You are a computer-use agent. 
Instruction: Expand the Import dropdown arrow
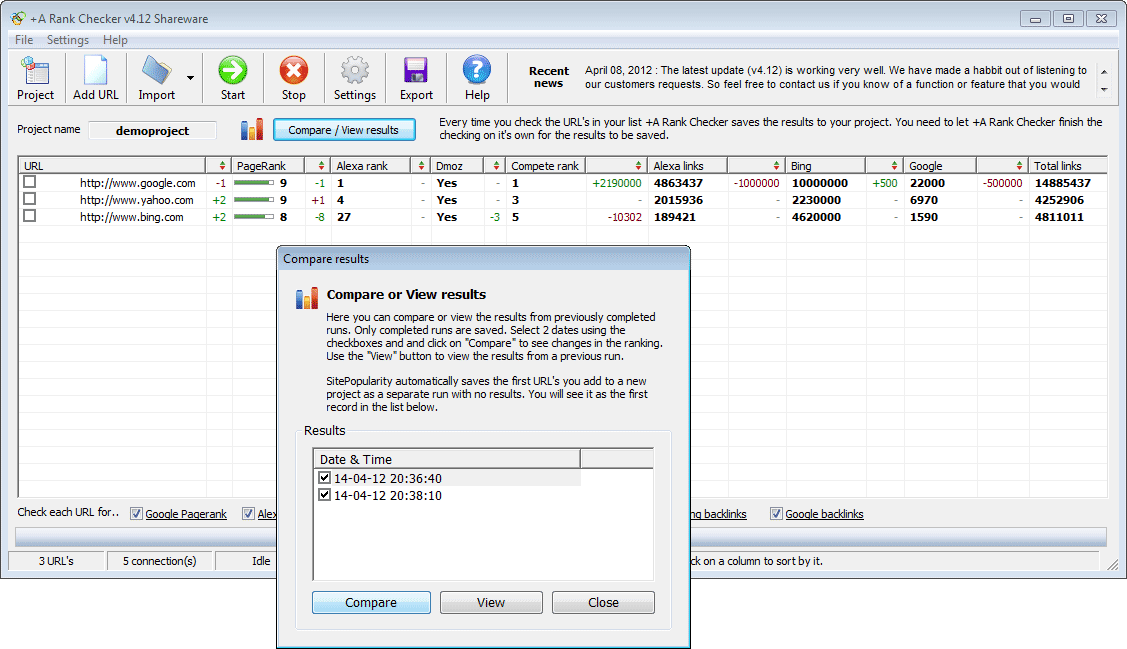[x=190, y=77]
